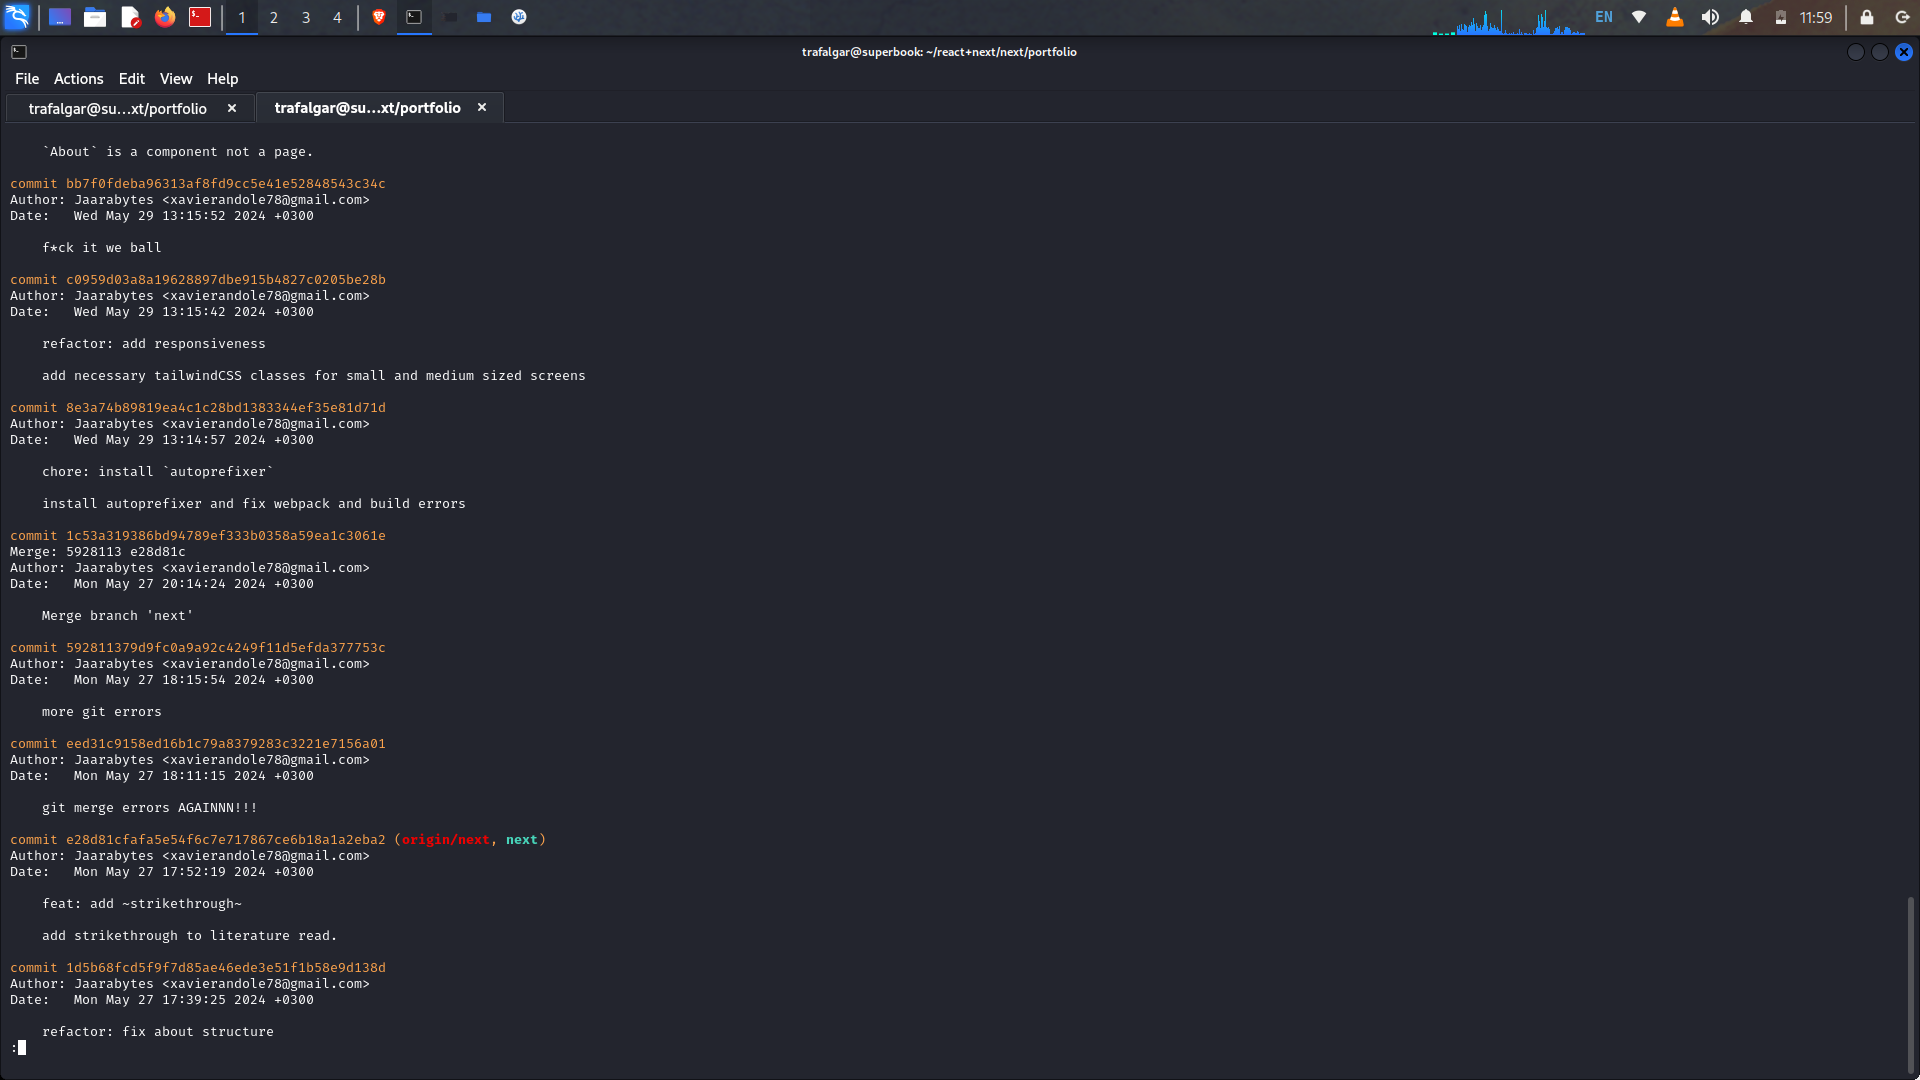
Task: Open the file manager panel launcher
Action: (x=95, y=17)
